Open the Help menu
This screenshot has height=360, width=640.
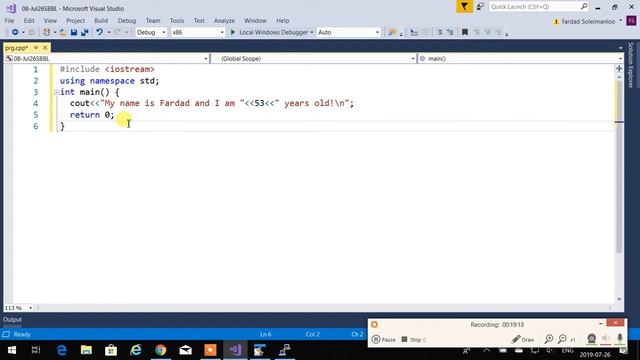point(282,20)
